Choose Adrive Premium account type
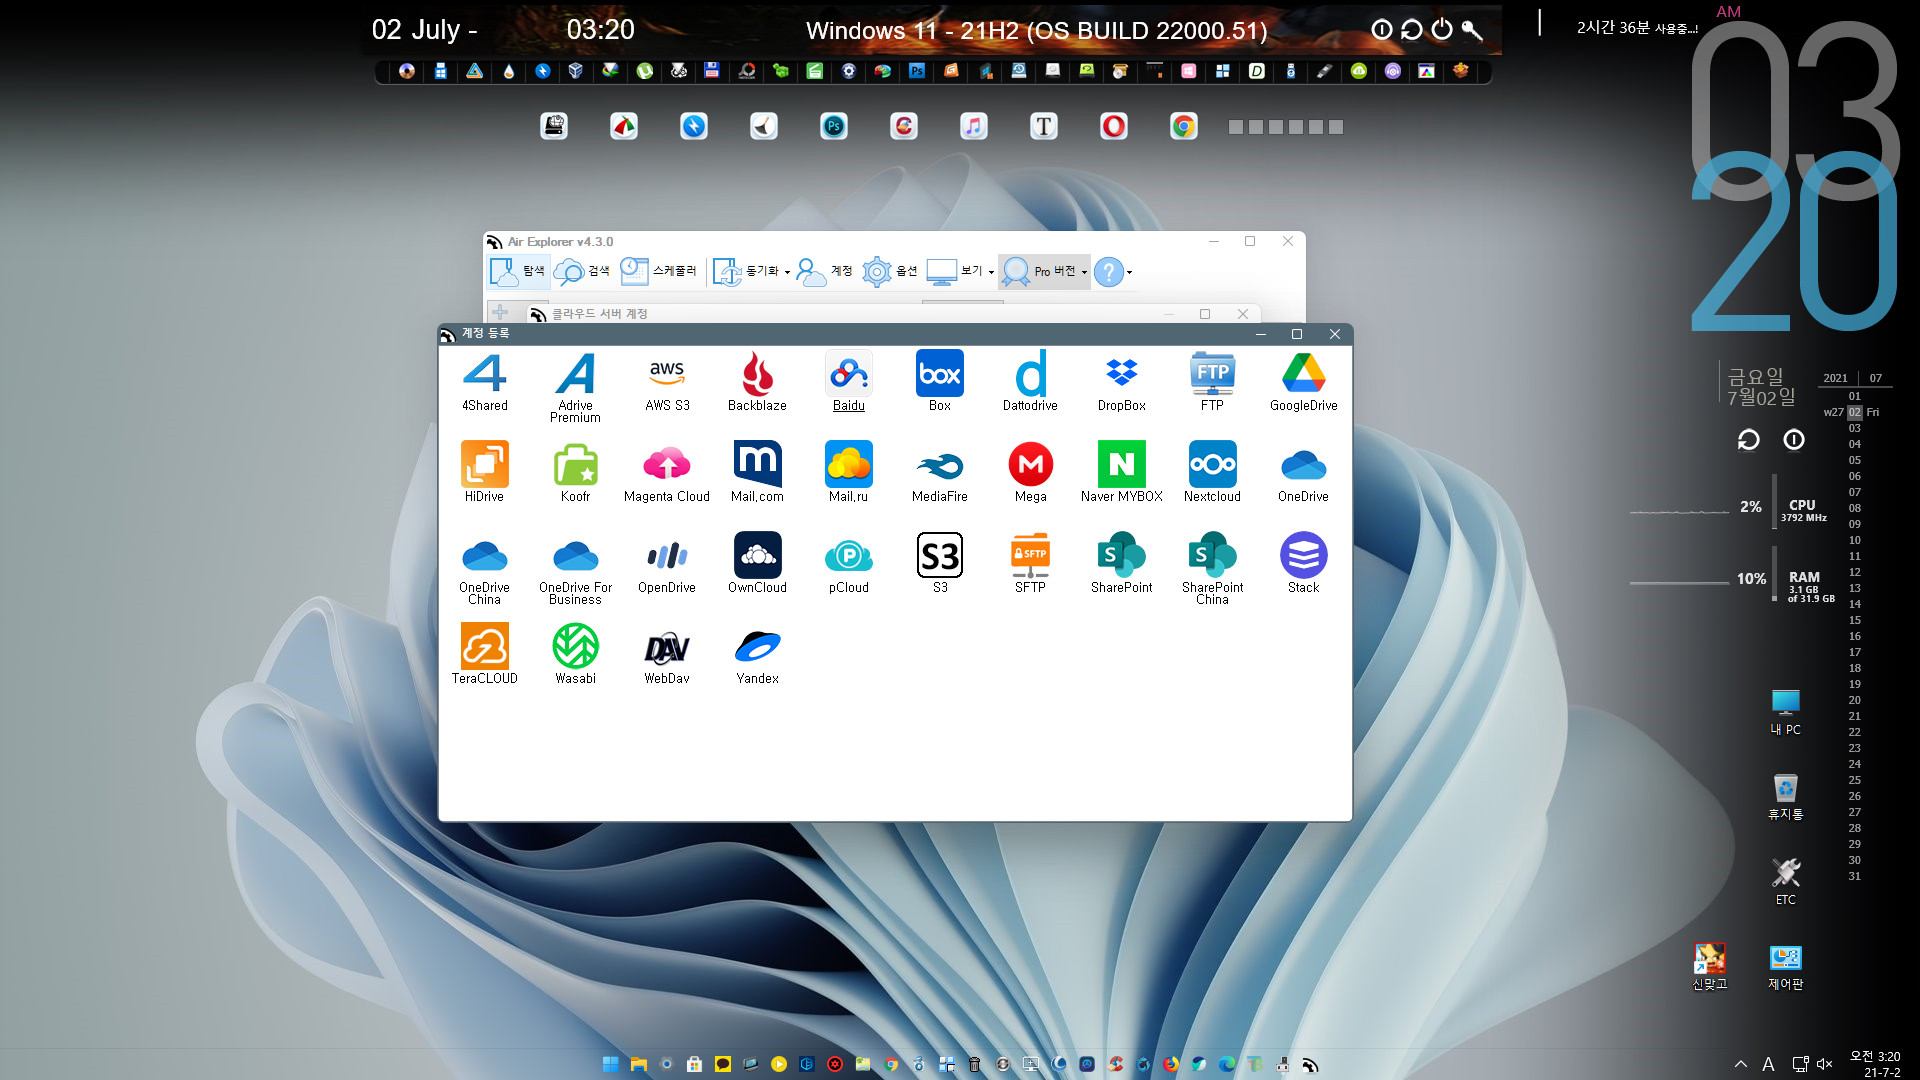Screen dimensions: 1920x1080 tap(576, 387)
